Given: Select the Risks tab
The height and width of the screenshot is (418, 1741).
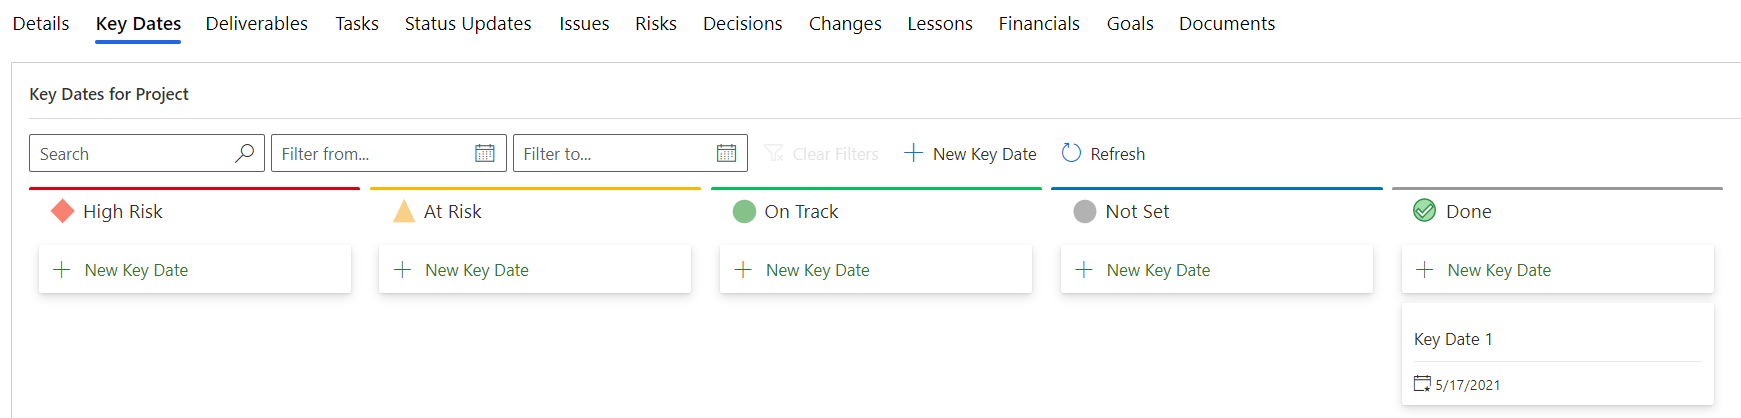Looking at the screenshot, I should pyautogui.click(x=656, y=23).
